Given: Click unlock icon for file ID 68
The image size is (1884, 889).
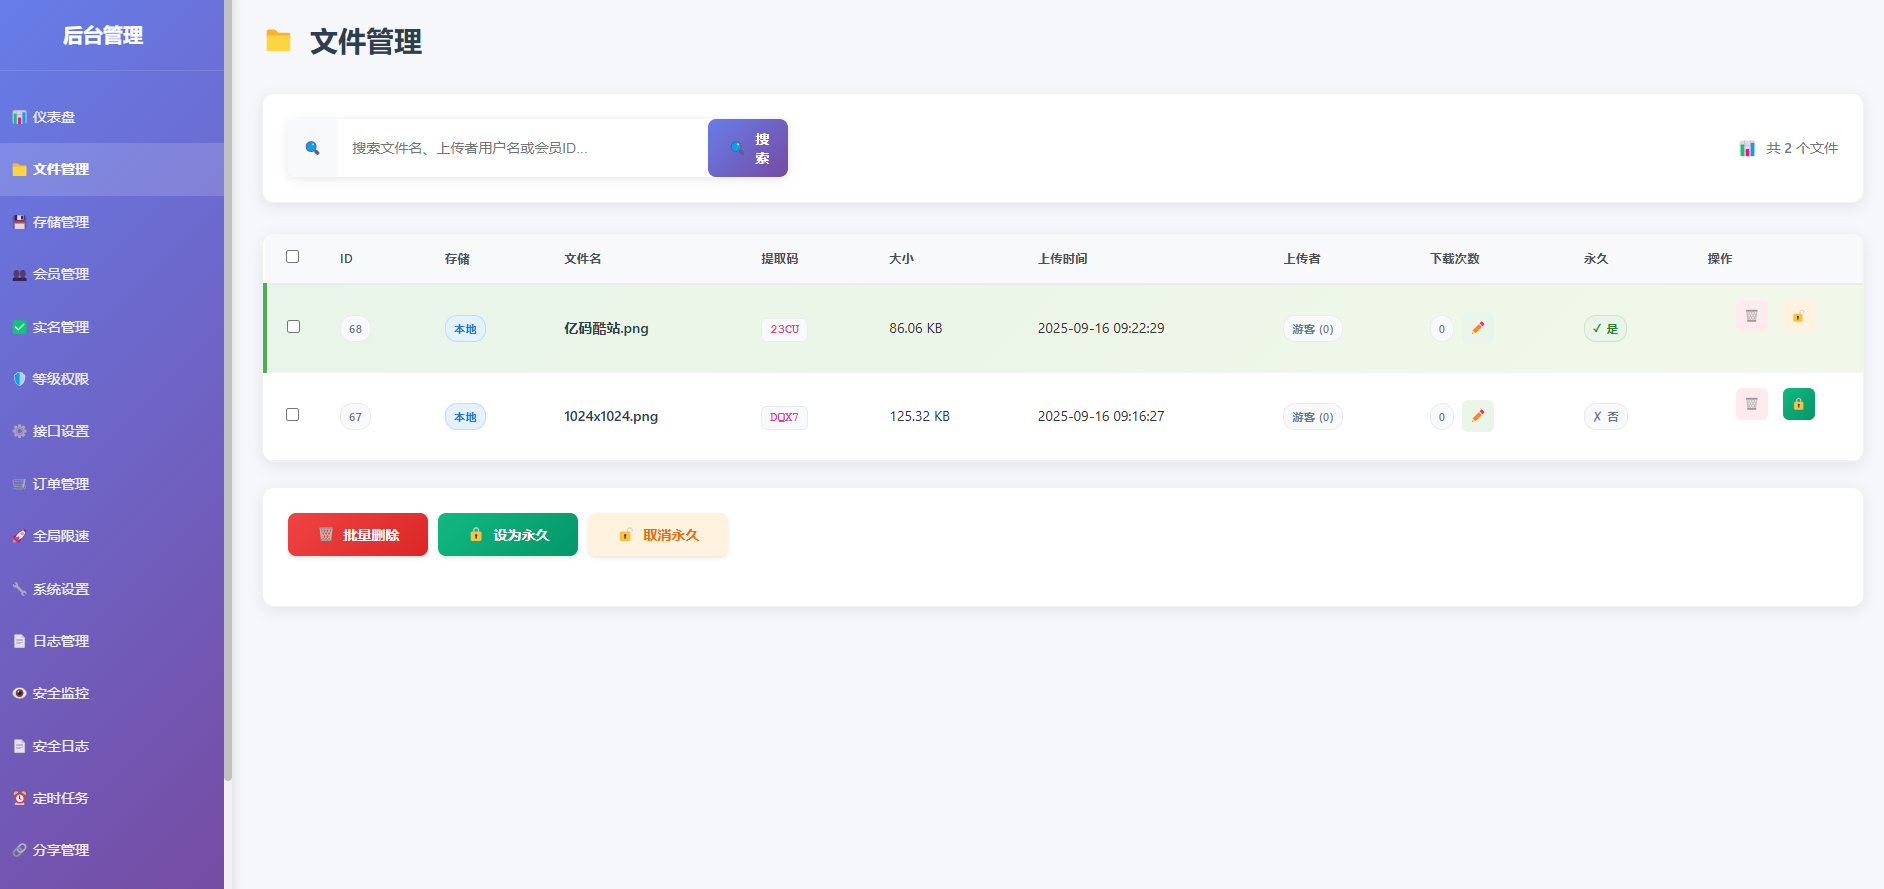Looking at the screenshot, I should tap(1798, 316).
